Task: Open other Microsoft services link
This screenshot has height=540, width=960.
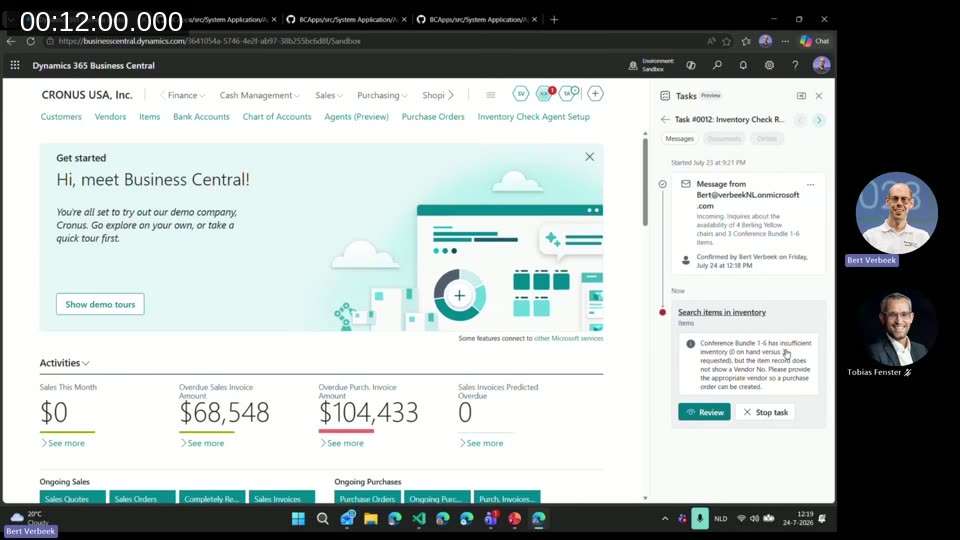Action: click(x=568, y=338)
